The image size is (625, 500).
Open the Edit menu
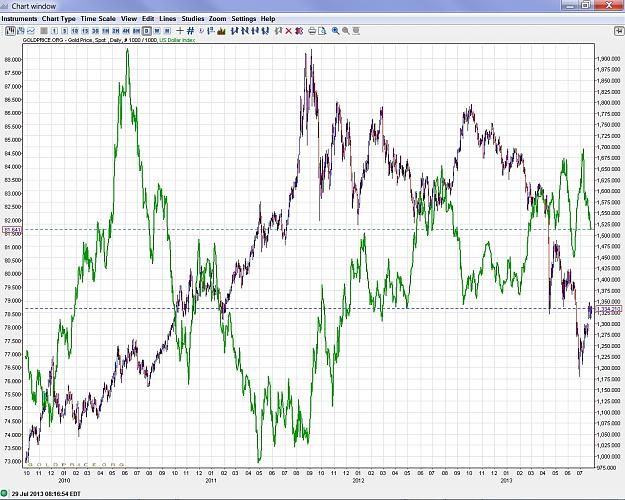click(x=148, y=19)
